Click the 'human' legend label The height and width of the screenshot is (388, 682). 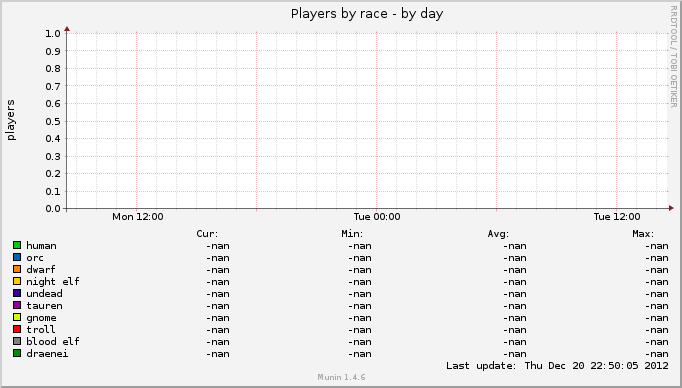click(41, 246)
